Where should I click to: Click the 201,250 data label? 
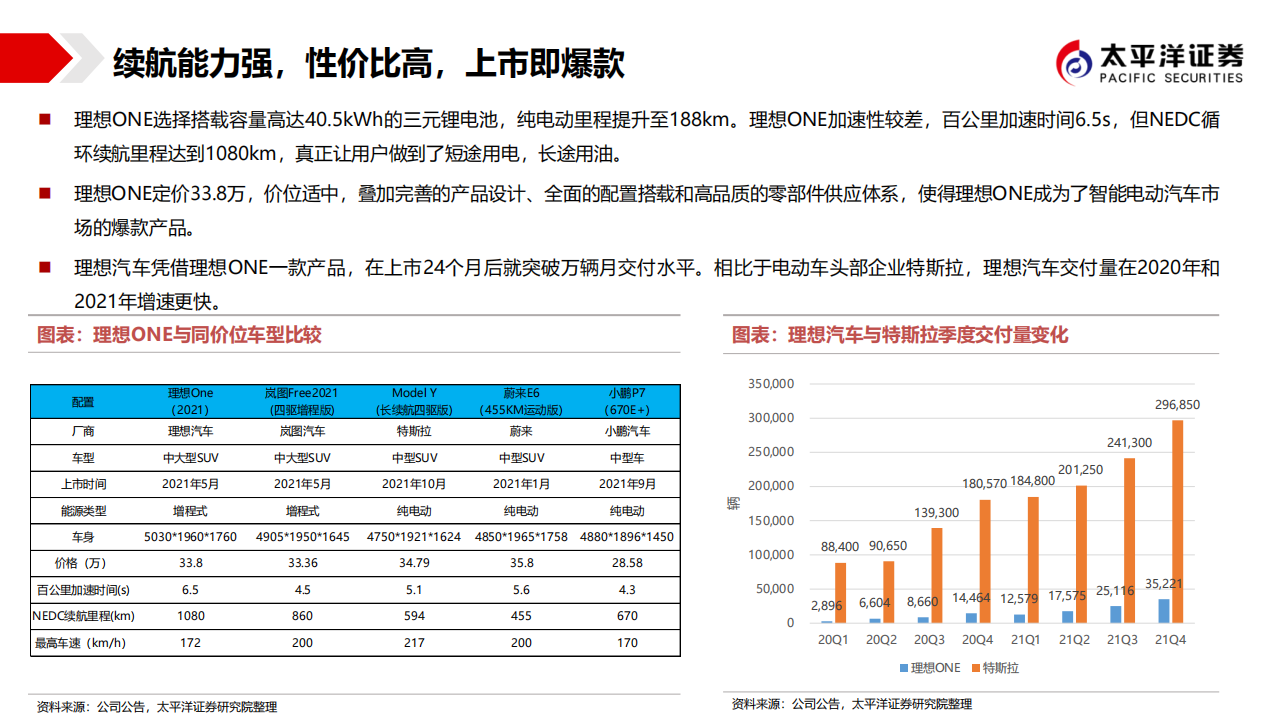(x=1081, y=470)
